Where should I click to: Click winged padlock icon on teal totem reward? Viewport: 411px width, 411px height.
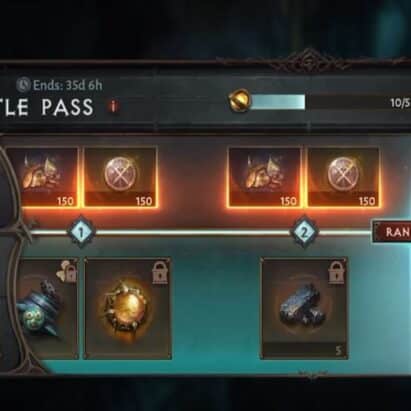pos(67,272)
